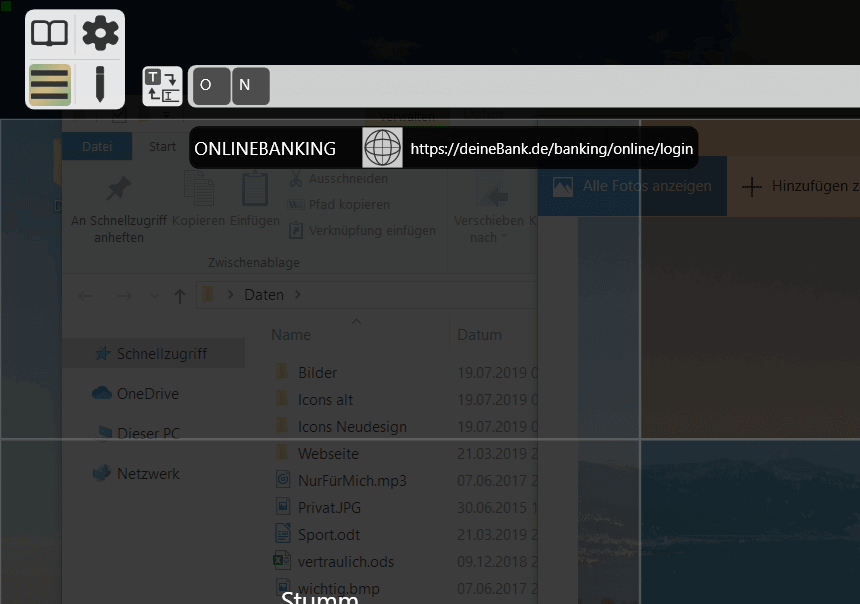This screenshot has width=860, height=604.
Task: Click the image file icon of Privat.JPG
Action: pos(282,506)
